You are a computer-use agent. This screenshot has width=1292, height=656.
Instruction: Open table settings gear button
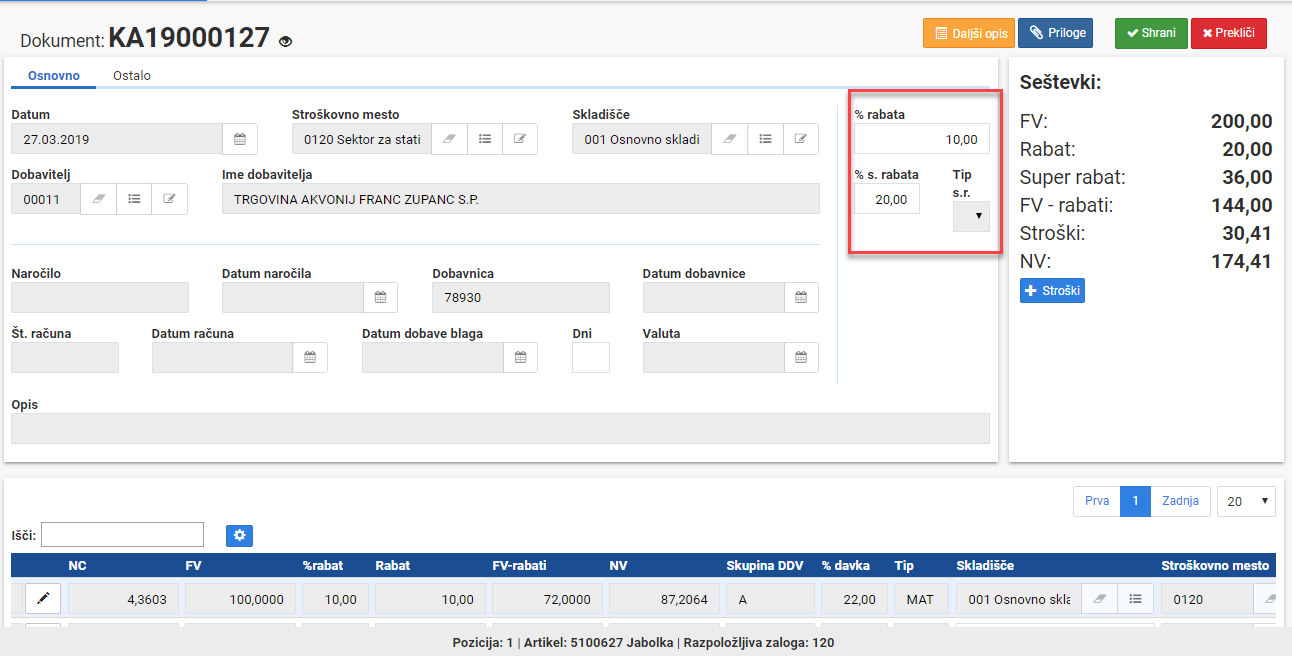(239, 536)
